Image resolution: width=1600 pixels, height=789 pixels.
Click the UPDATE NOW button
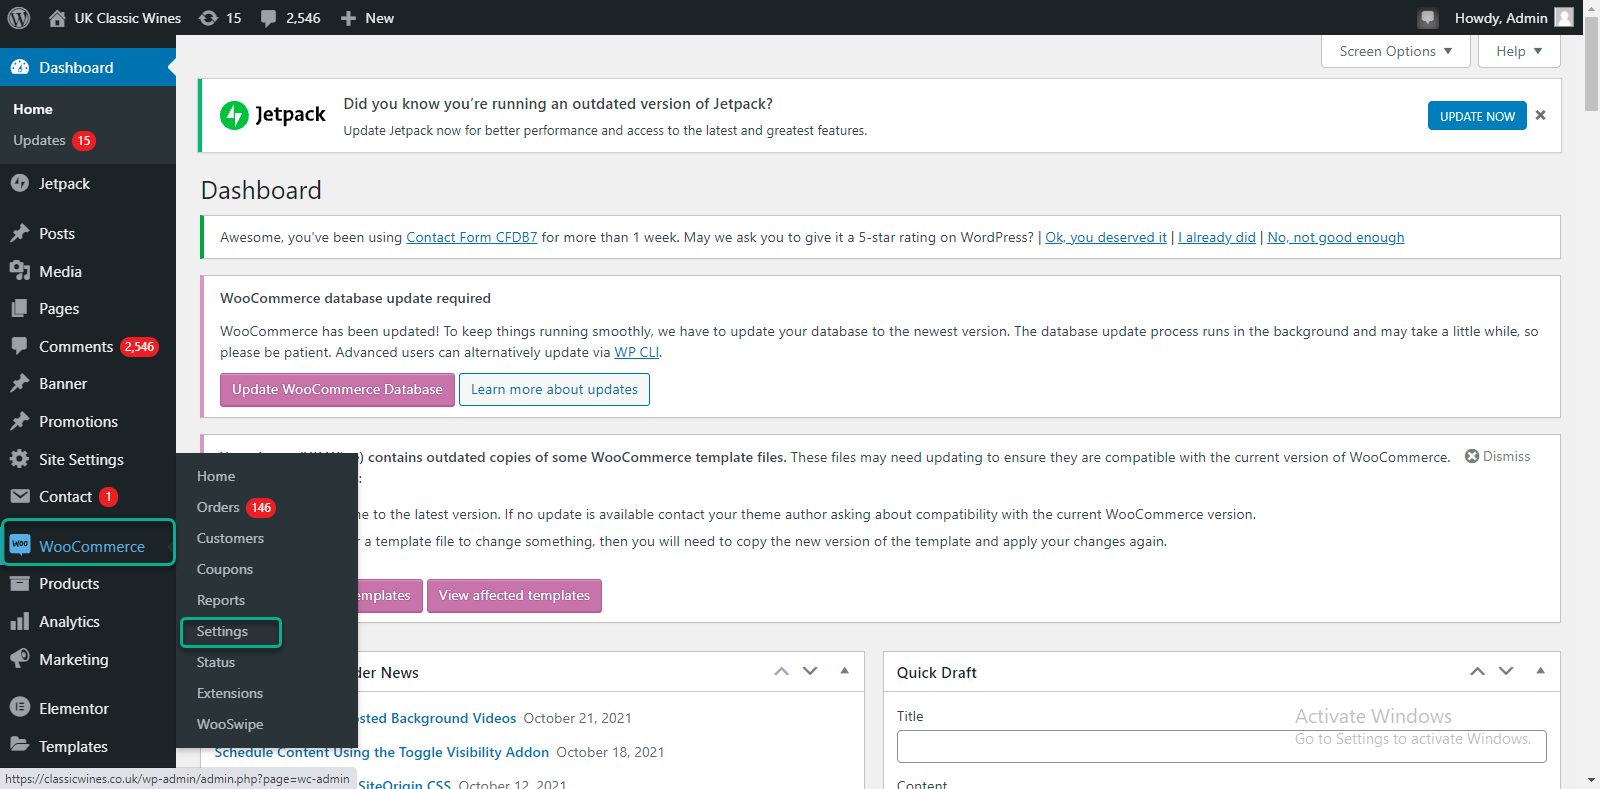pos(1477,116)
